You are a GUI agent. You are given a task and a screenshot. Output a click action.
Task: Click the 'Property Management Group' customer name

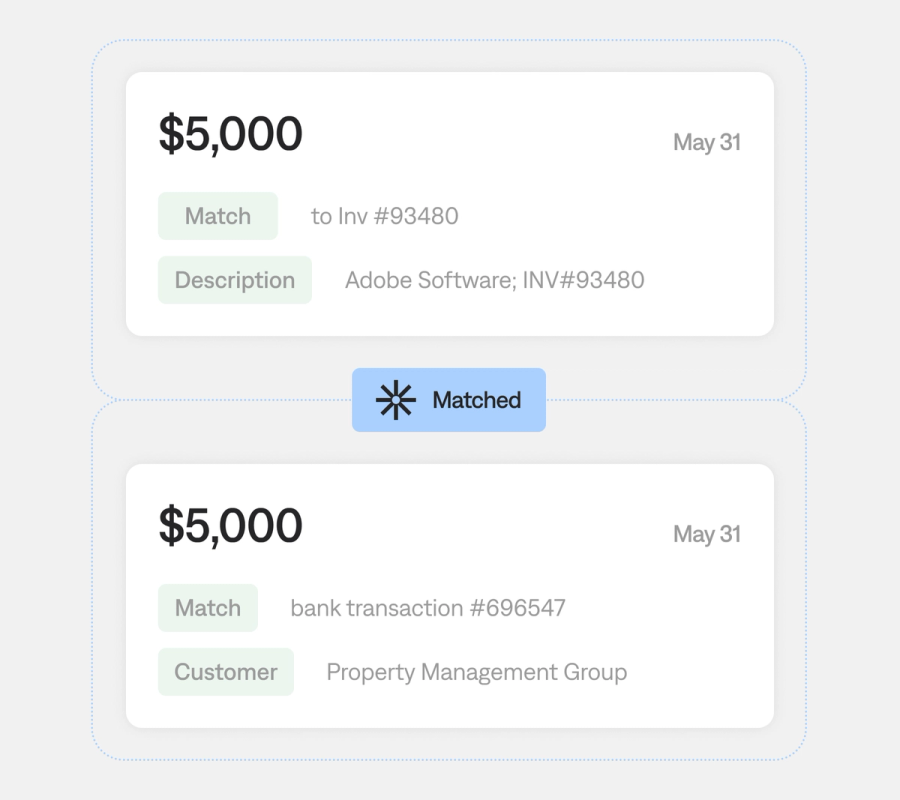[476, 672]
